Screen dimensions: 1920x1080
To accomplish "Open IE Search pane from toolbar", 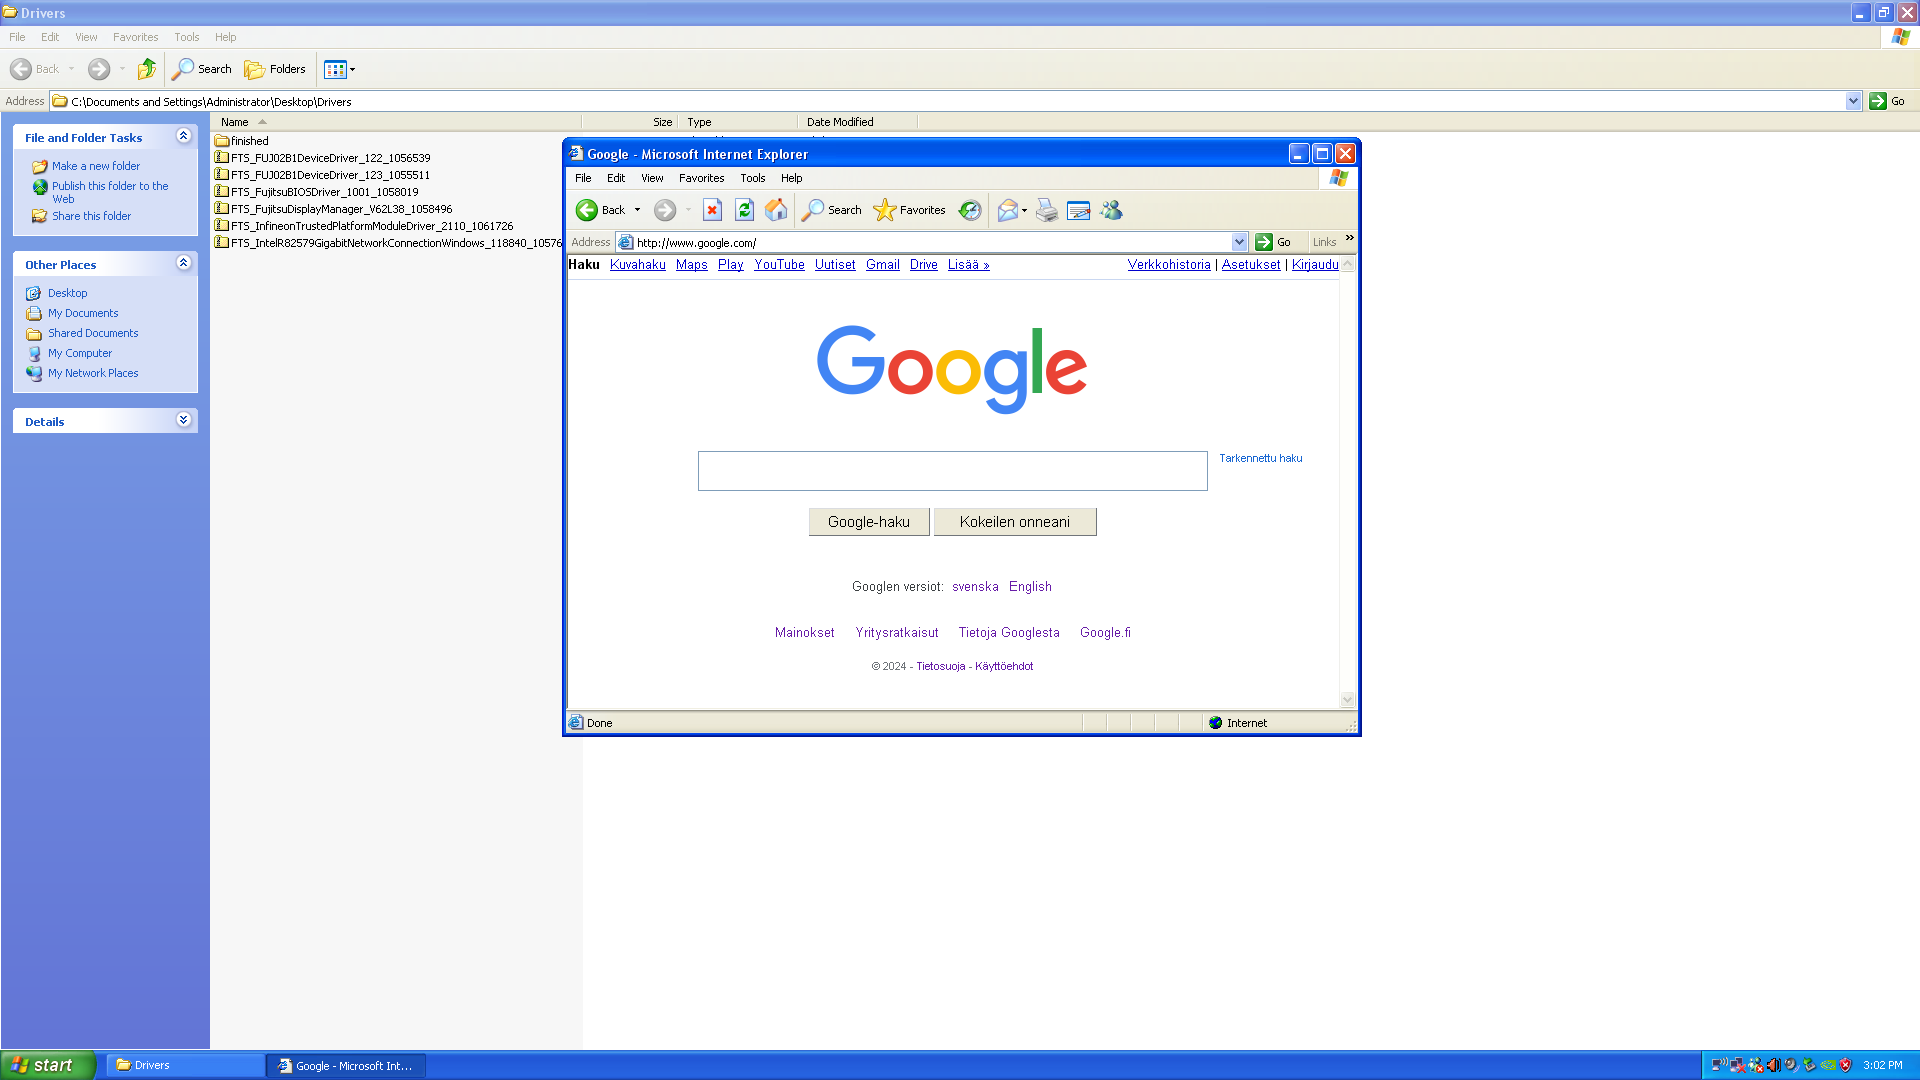I will coord(831,210).
